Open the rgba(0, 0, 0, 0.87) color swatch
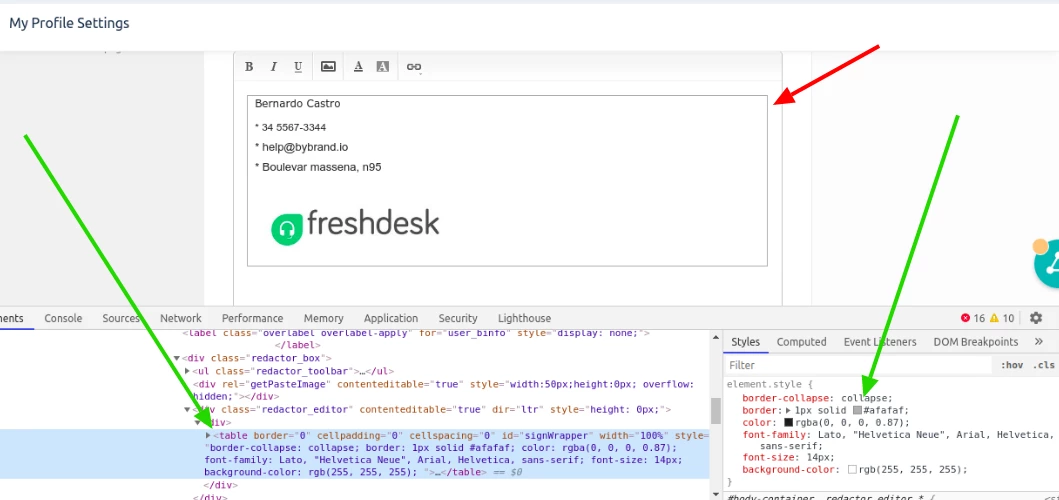The image size is (1059, 500). [x=789, y=423]
